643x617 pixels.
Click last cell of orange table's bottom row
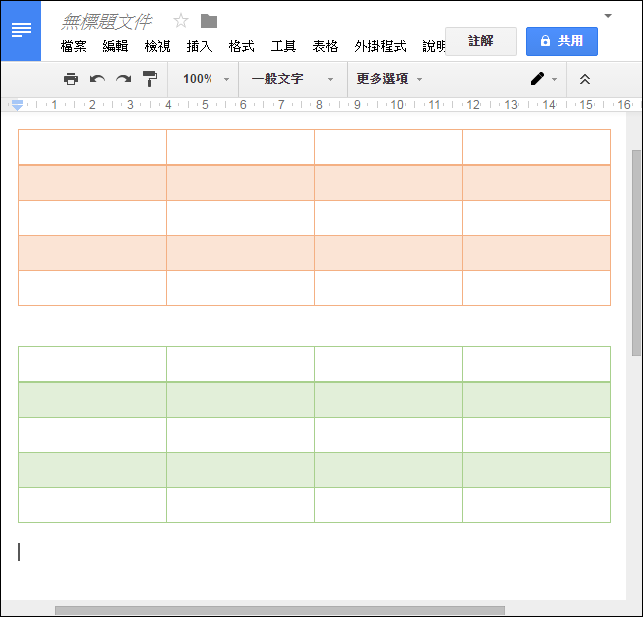pos(536,288)
